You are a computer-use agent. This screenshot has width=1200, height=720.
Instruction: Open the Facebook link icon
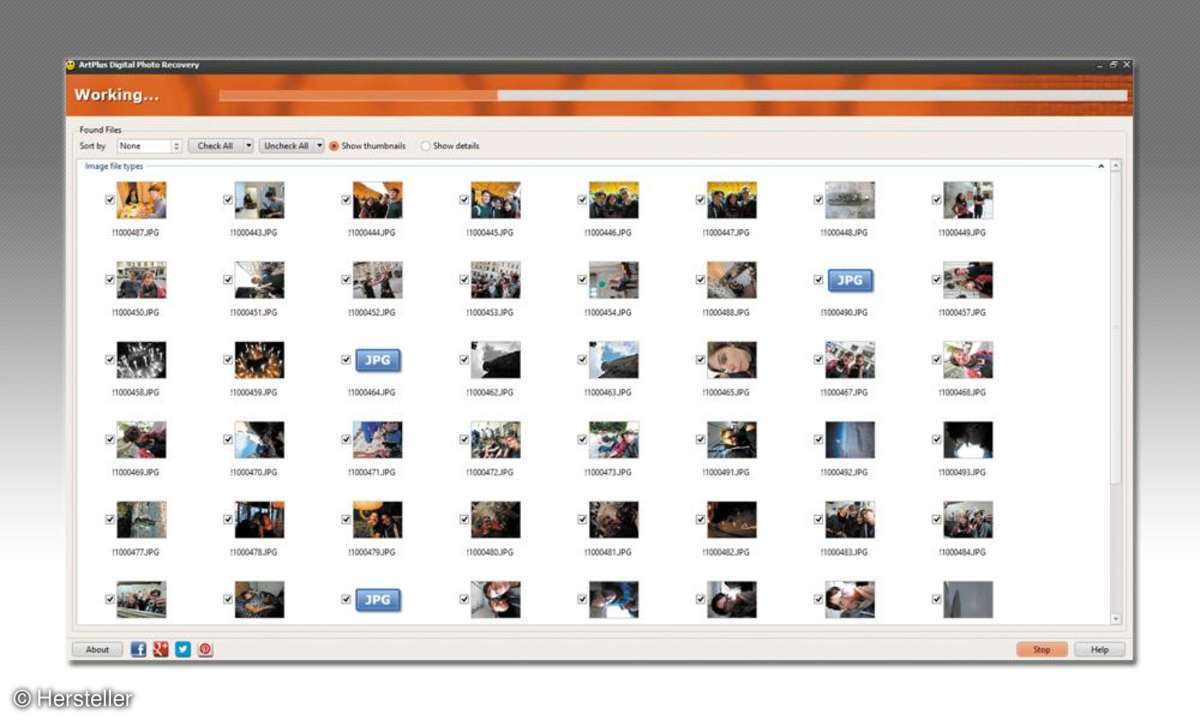[138, 649]
